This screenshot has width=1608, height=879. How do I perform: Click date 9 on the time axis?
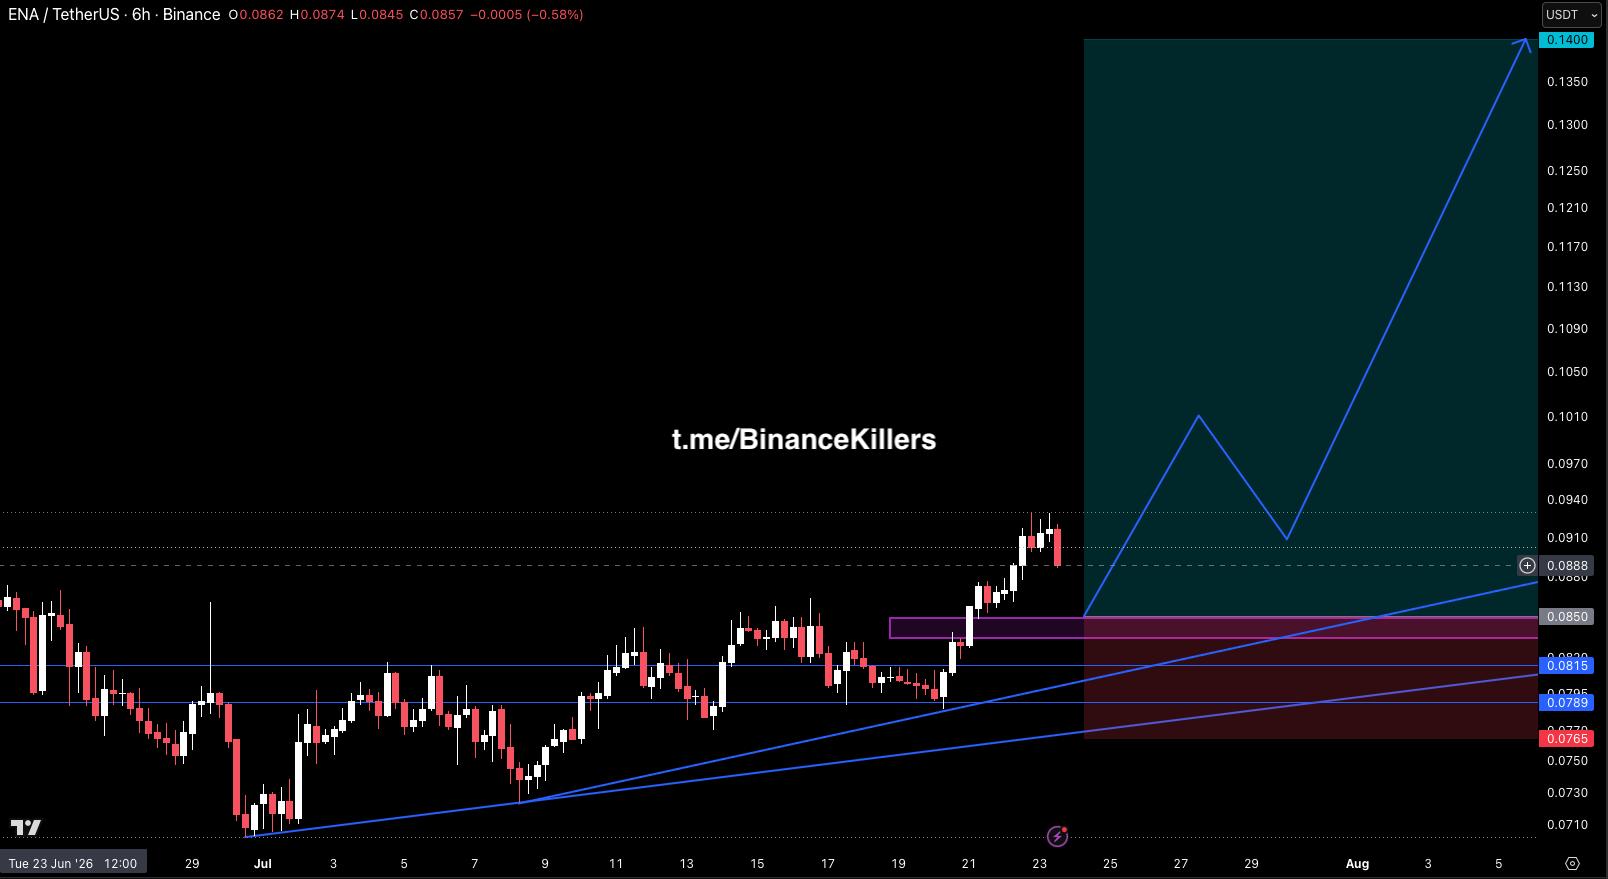point(545,863)
